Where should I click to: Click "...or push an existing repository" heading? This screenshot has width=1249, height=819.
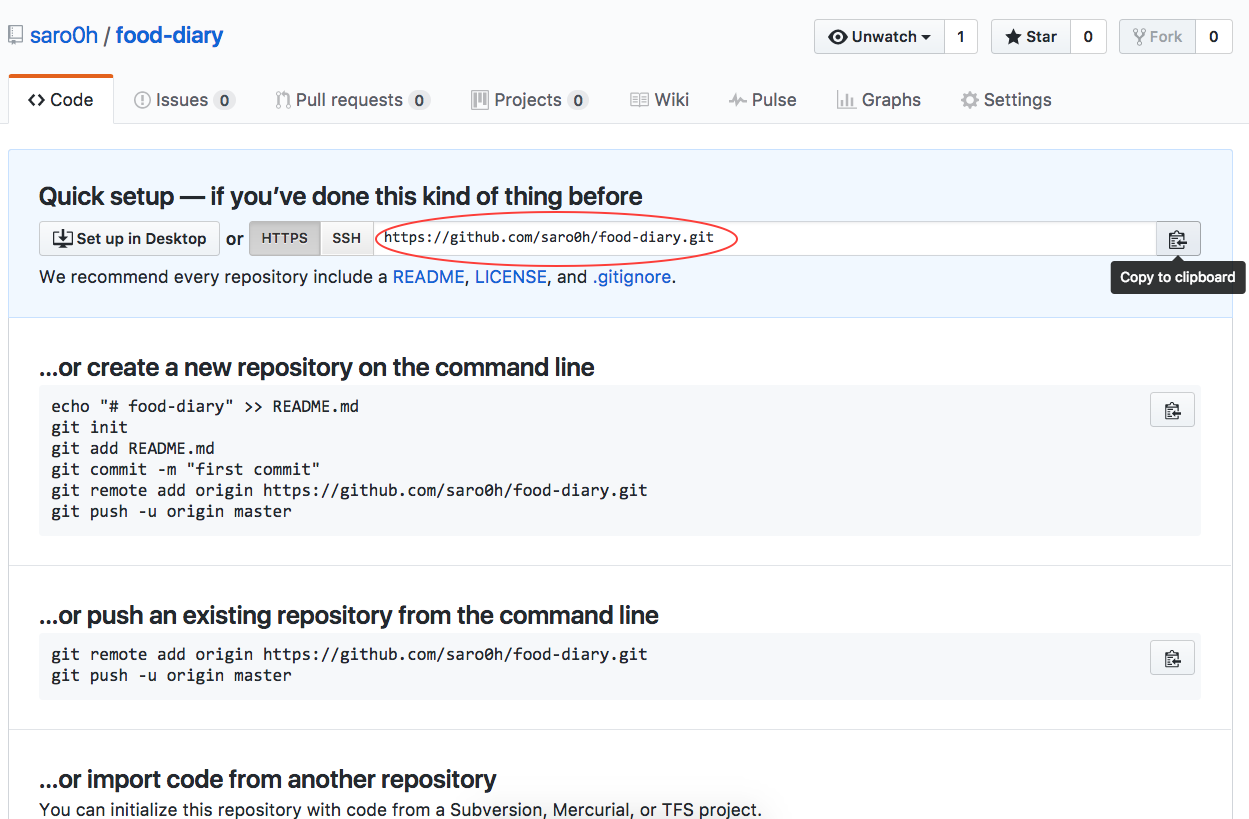tap(349, 616)
